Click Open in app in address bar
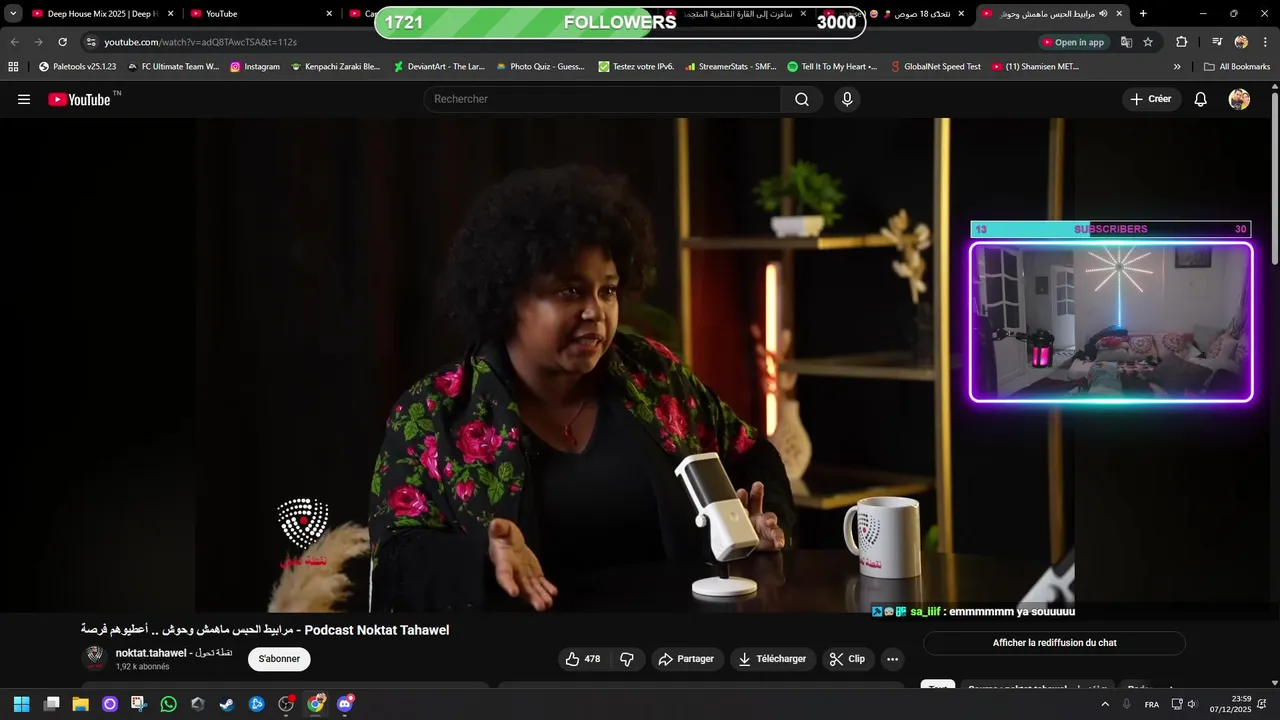Screen dimensions: 1280x720 1073,42
